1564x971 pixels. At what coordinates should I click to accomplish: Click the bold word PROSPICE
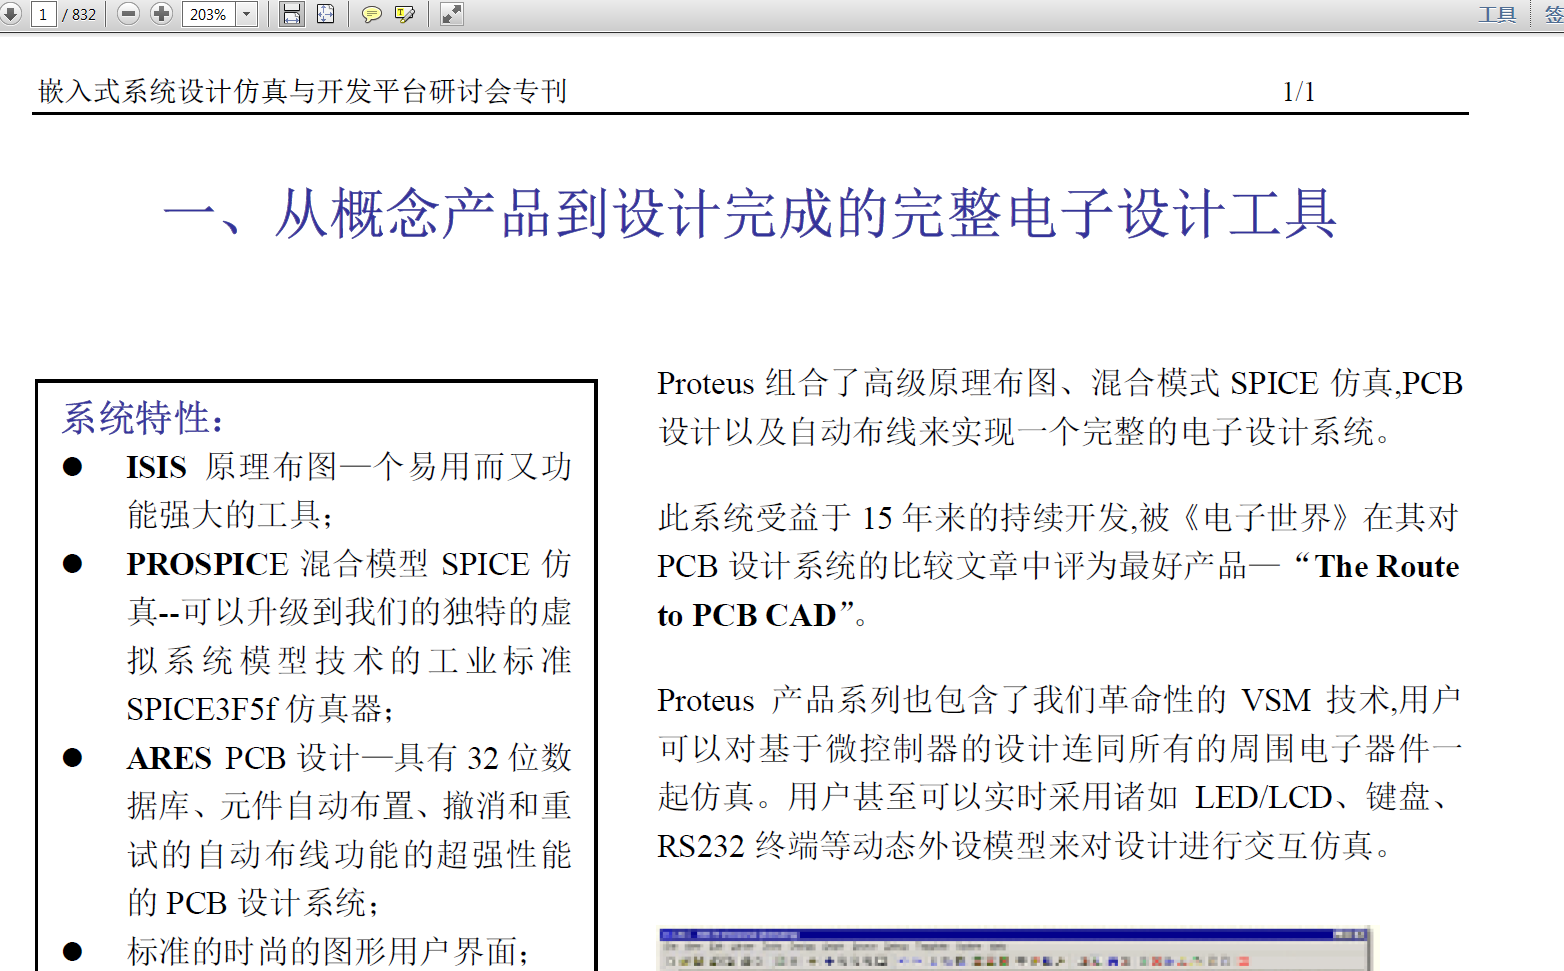pyautogui.click(x=207, y=564)
